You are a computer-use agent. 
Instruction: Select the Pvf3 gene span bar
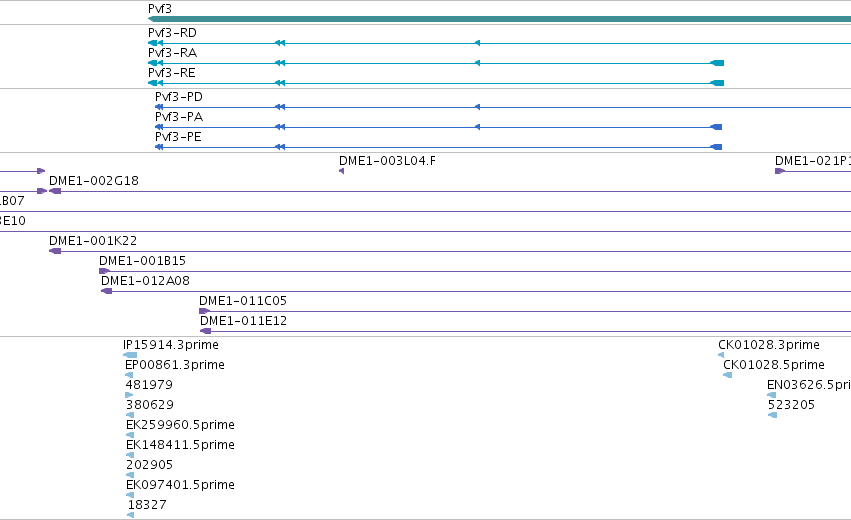(x=499, y=20)
